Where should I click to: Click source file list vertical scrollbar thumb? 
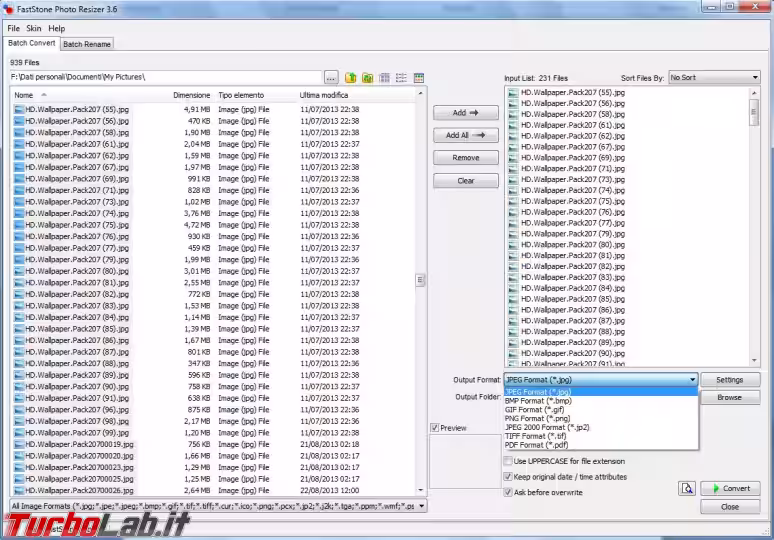pos(420,280)
